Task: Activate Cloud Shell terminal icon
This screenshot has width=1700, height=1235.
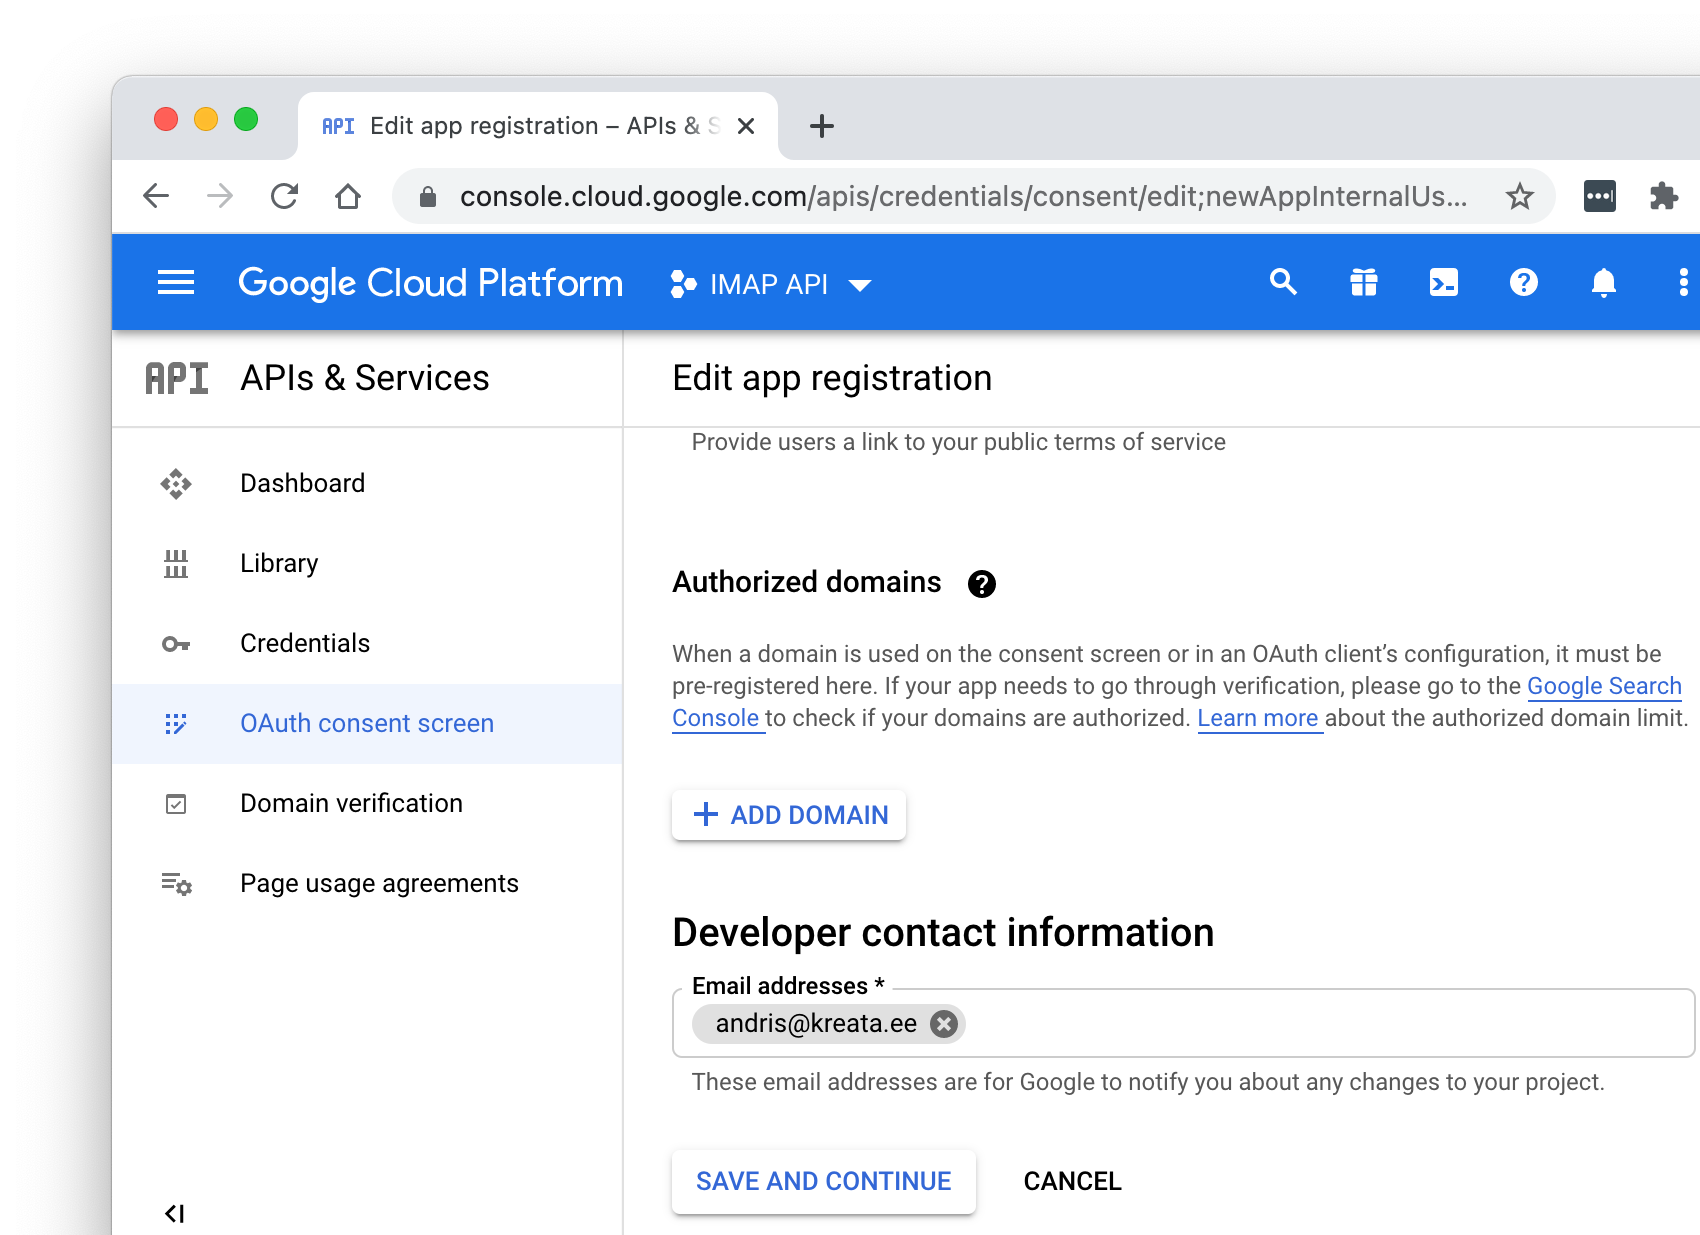Action: click(1444, 283)
